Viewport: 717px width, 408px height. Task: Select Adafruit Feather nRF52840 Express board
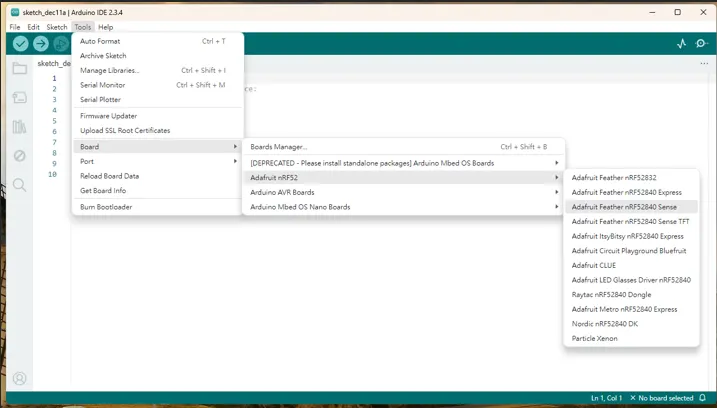point(631,193)
